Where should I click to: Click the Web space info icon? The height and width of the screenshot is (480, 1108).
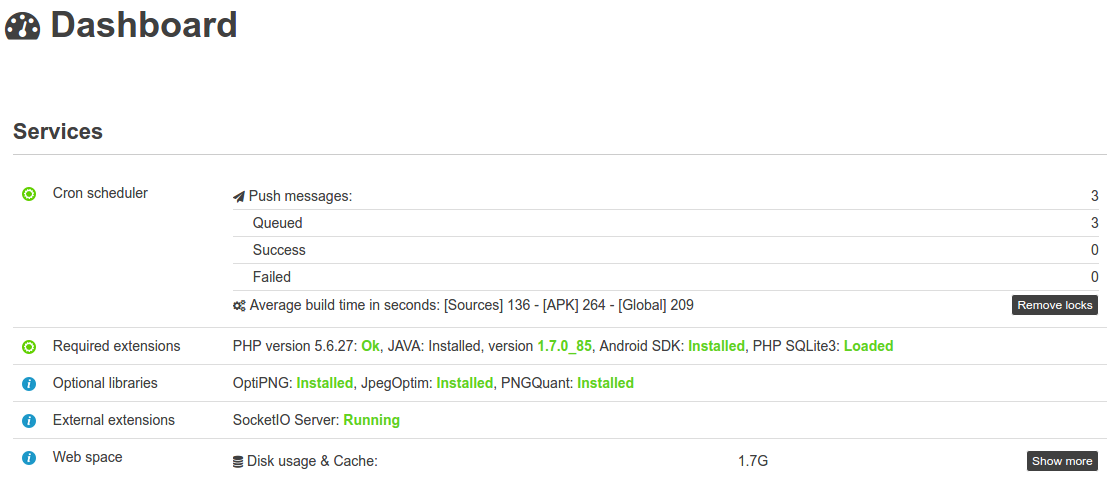pos(29,458)
